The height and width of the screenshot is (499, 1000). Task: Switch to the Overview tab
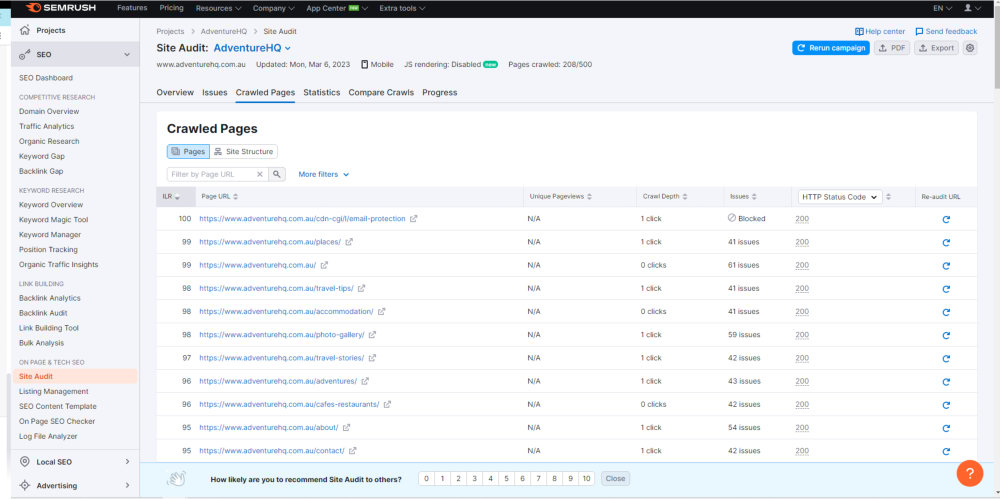(175, 93)
